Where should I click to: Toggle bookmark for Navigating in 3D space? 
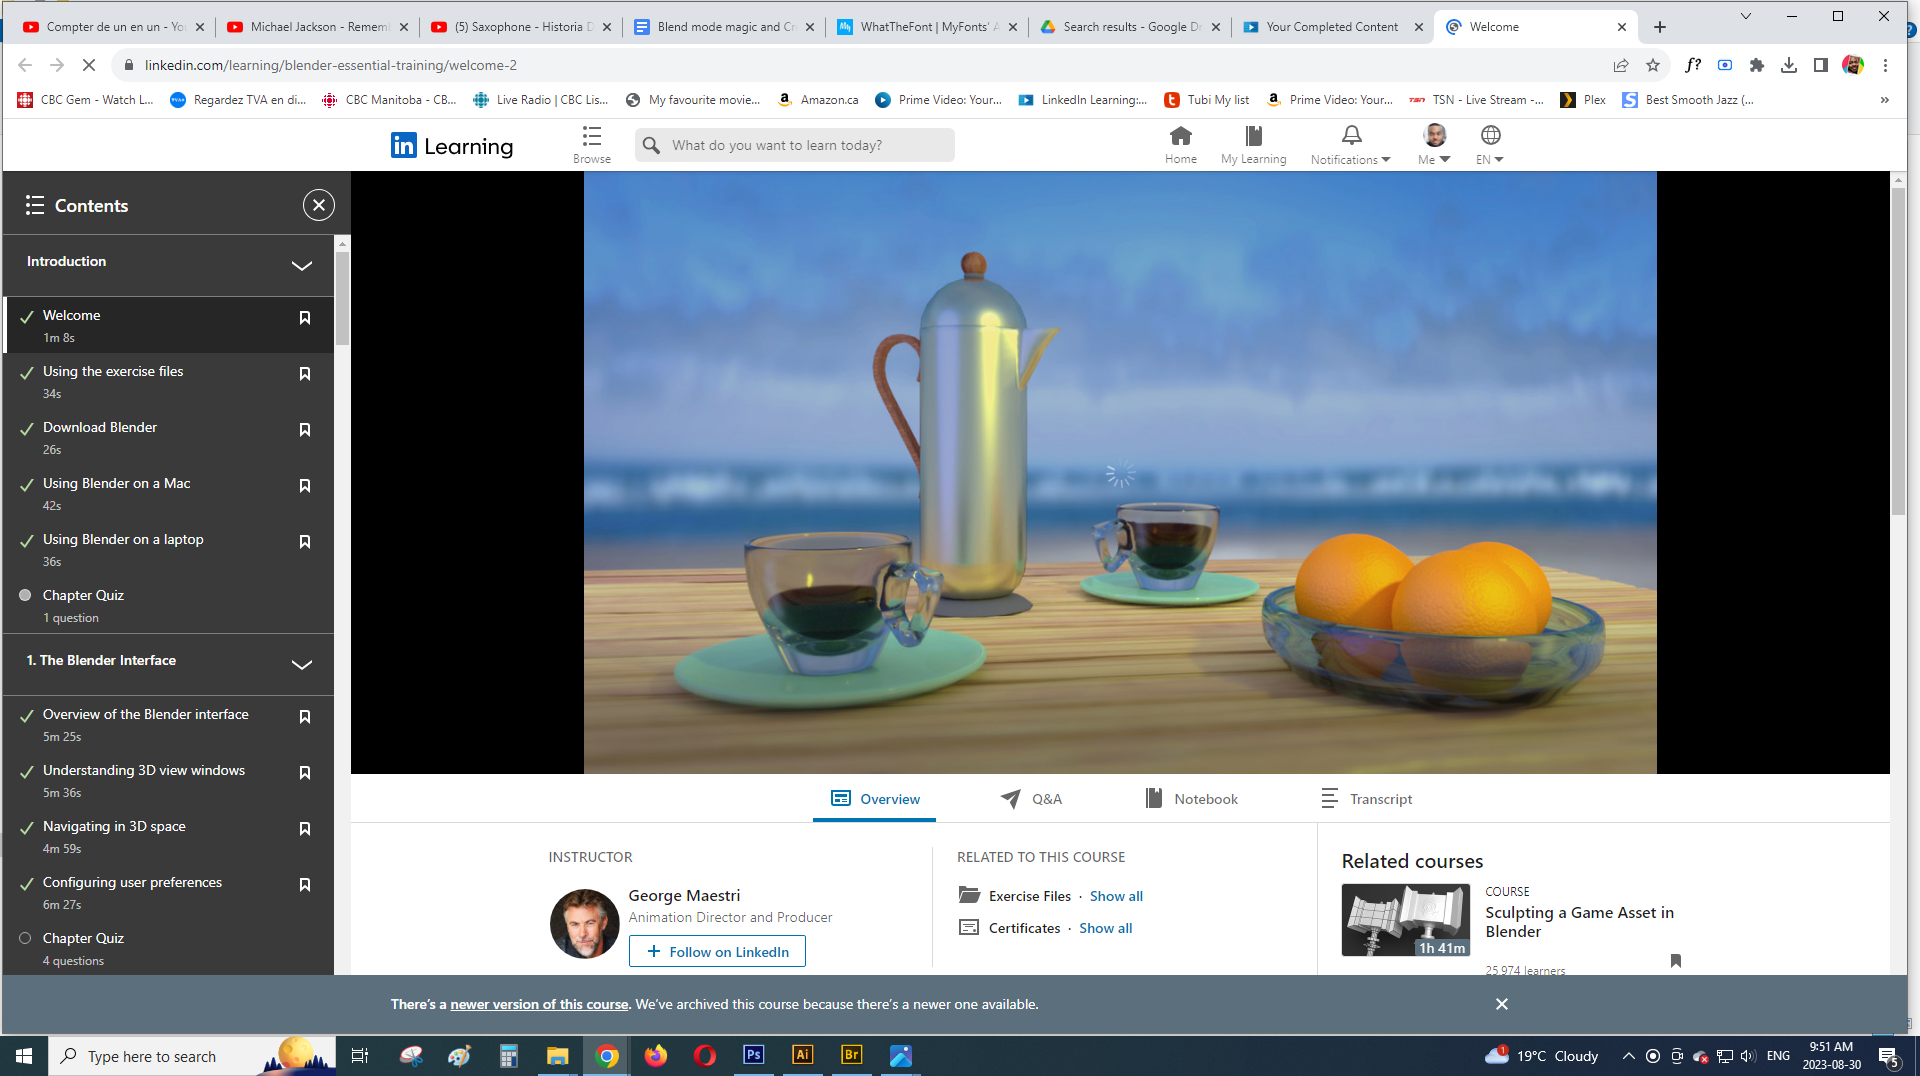coord(305,829)
